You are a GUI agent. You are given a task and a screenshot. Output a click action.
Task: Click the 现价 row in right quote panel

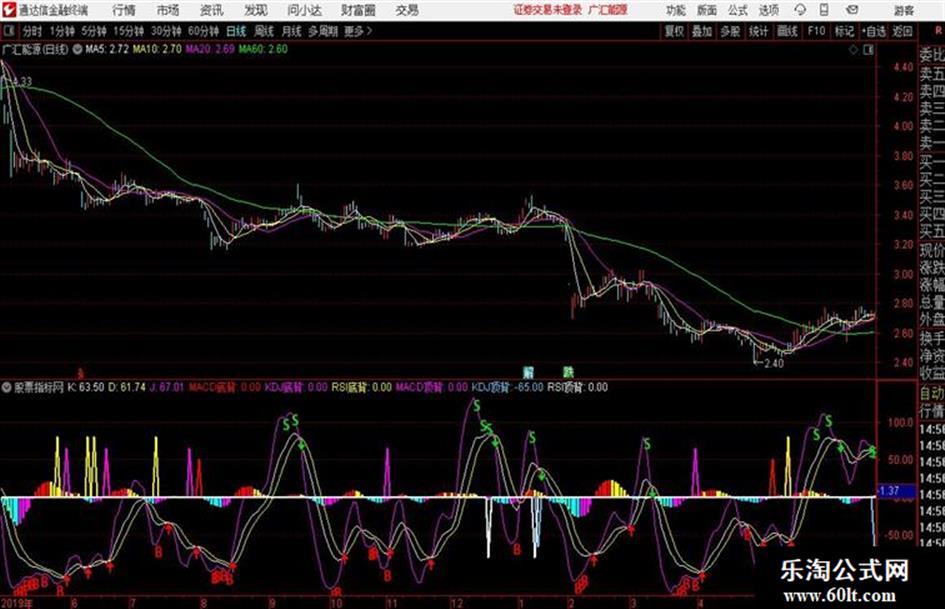point(932,251)
